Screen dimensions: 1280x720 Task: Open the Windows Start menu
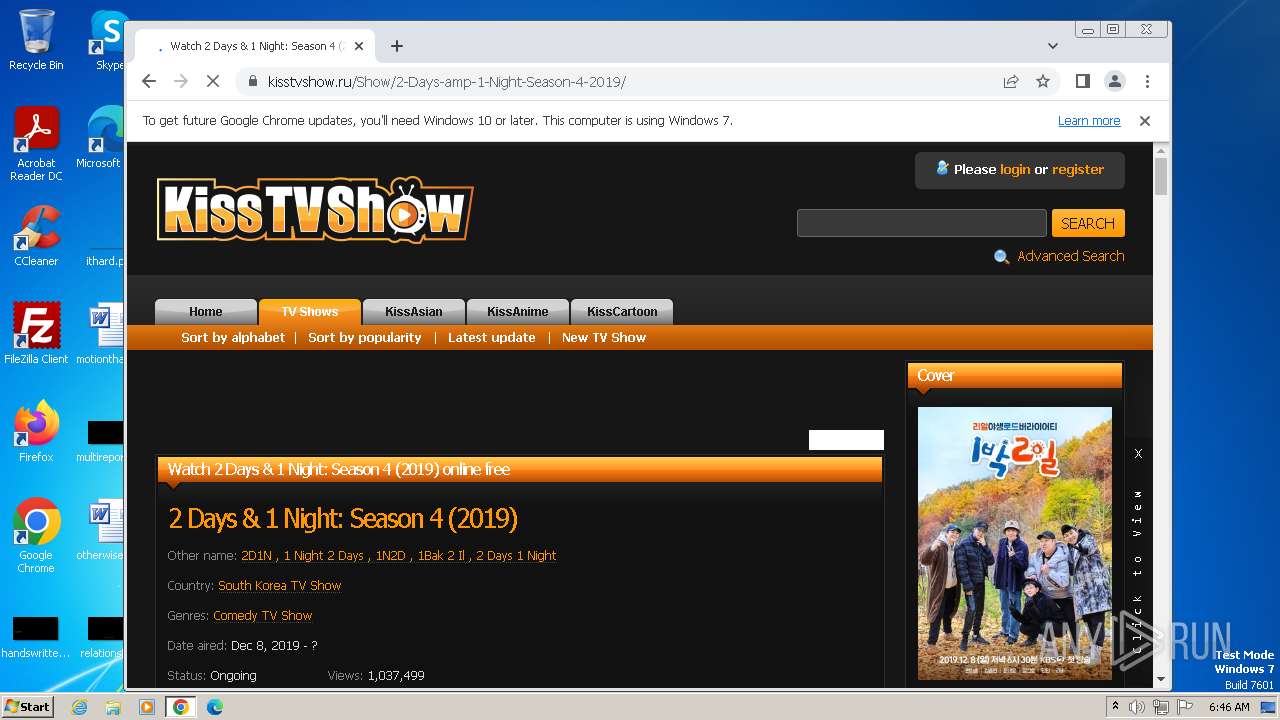(28, 706)
